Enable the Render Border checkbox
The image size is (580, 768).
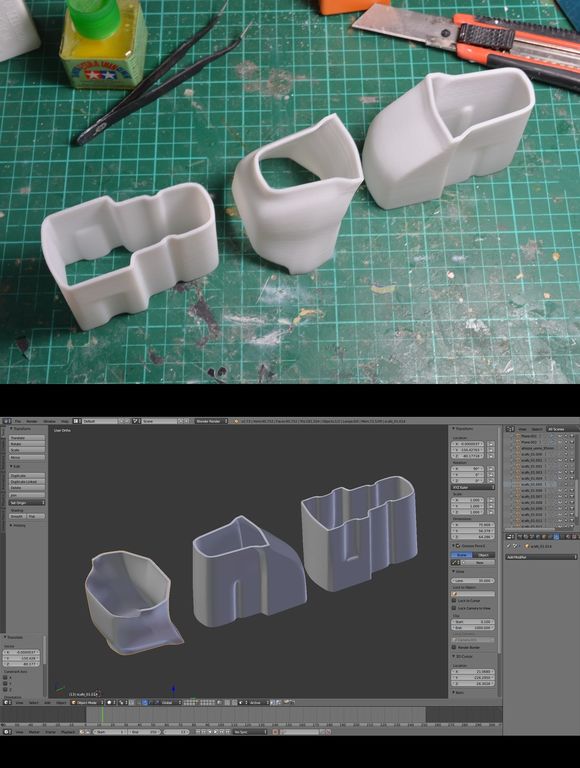tap(454, 647)
